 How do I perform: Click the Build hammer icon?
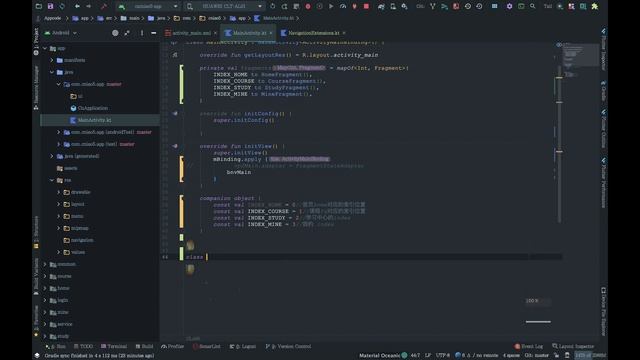[104, 6]
